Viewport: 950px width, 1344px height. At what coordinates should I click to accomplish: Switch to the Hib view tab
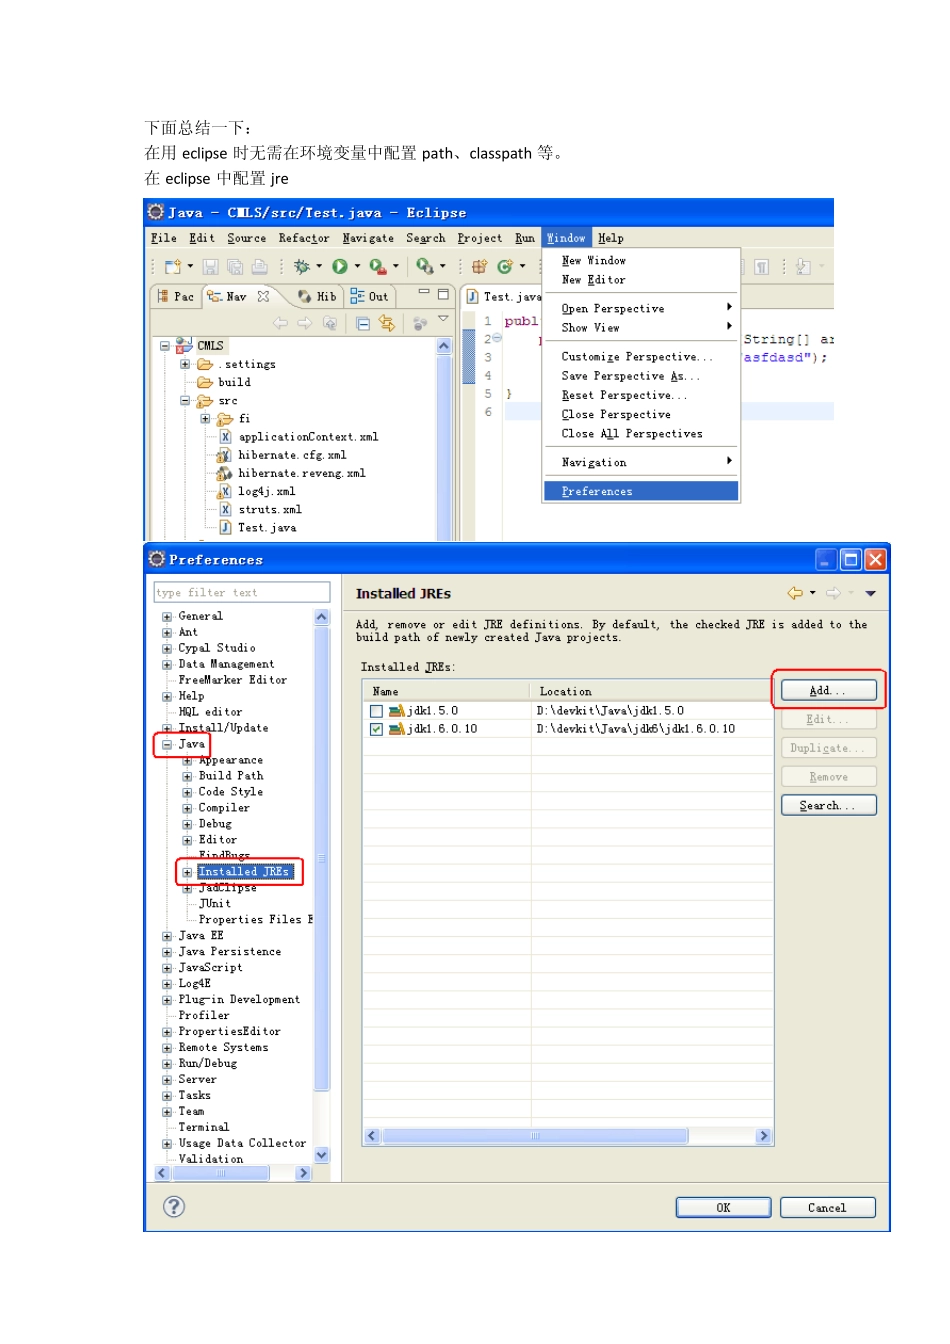tap(317, 296)
